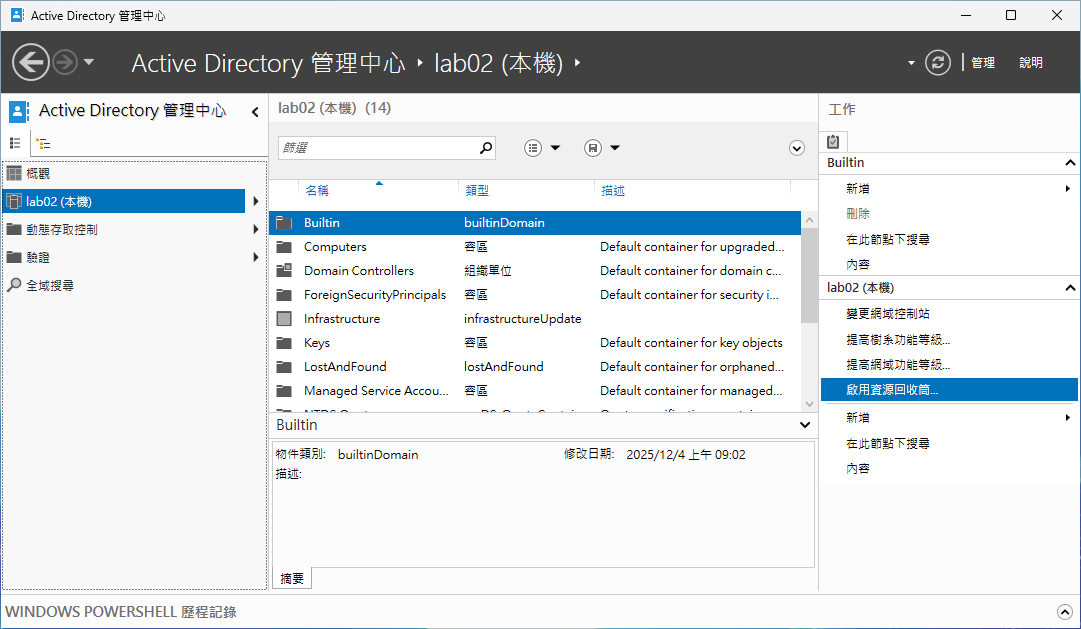
Task: Open the 摘要 tab in preview
Action: pos(292,579)
